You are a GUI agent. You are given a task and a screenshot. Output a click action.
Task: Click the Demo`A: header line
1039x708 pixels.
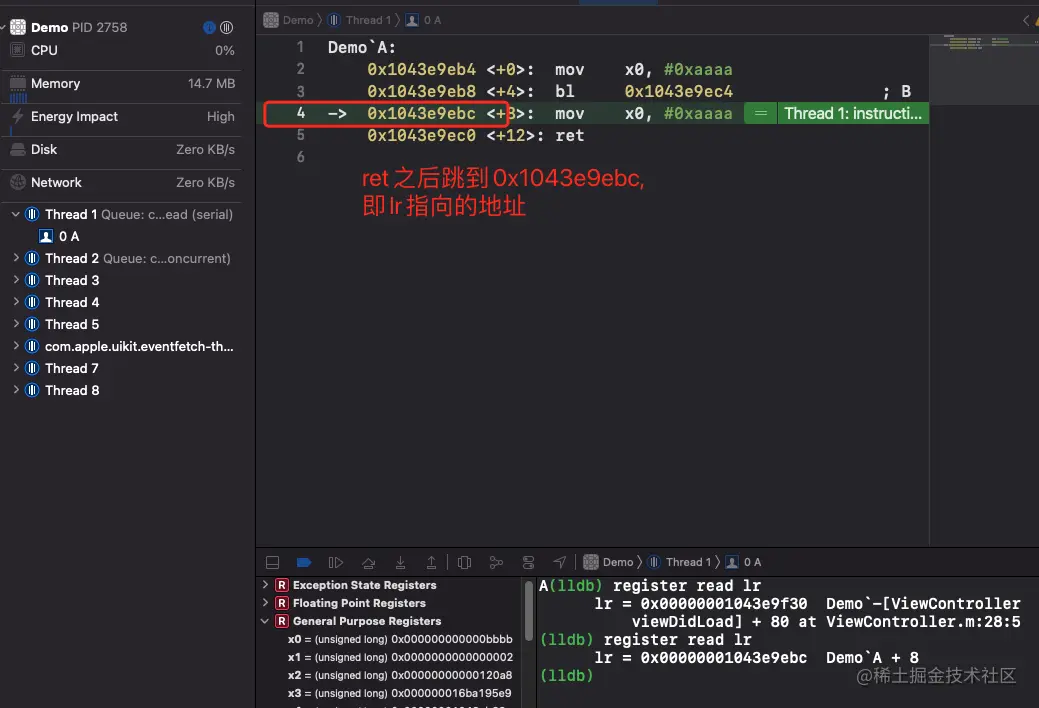[x=362, y=48]
